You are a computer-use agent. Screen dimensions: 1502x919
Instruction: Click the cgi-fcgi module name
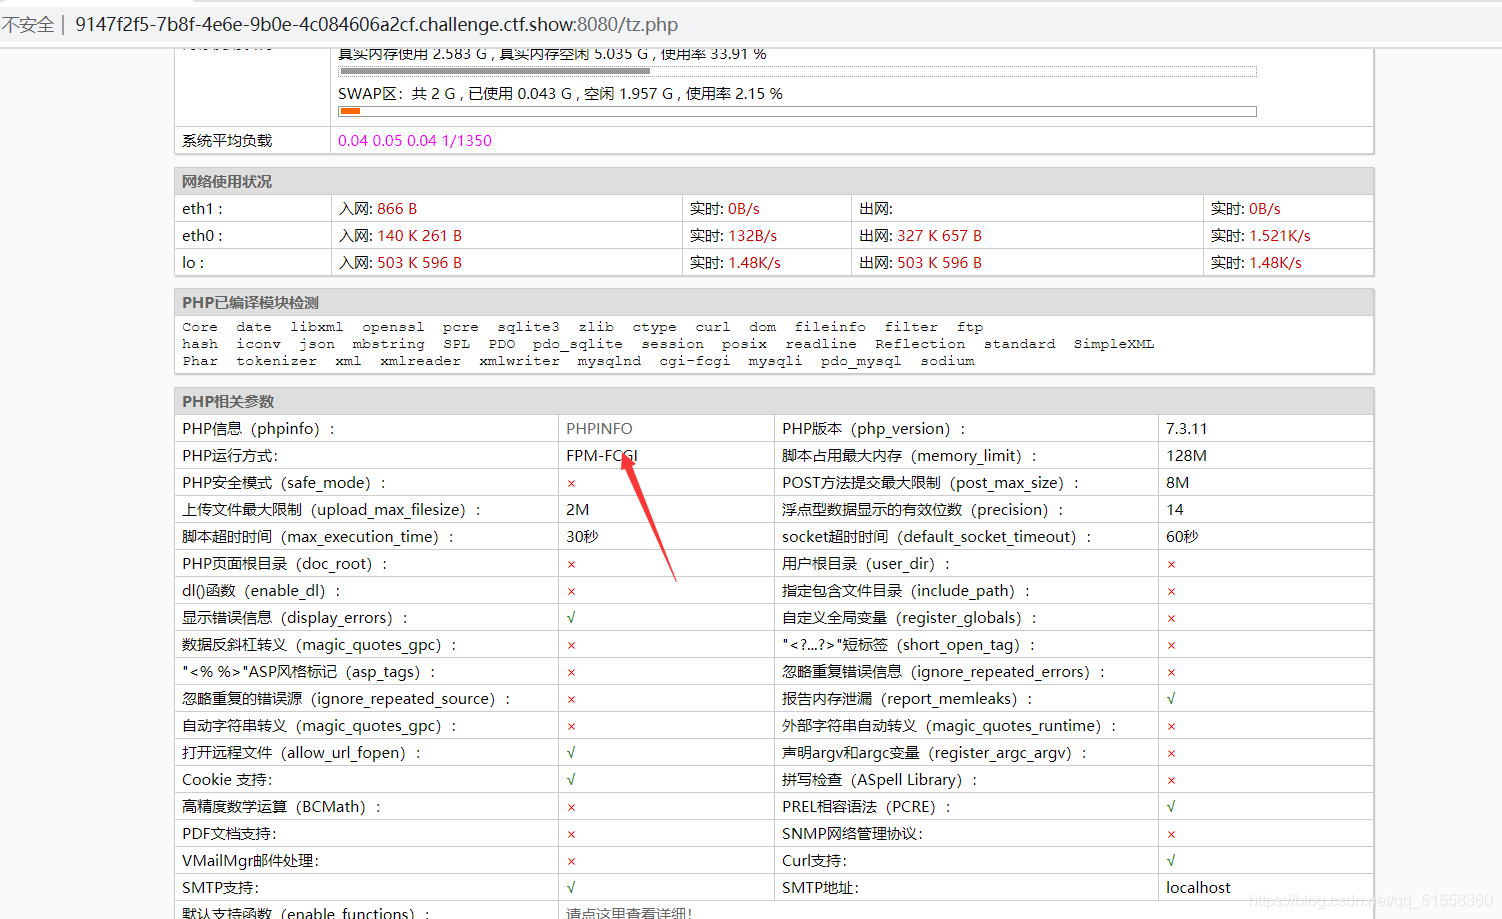click(x=694, y=361)
